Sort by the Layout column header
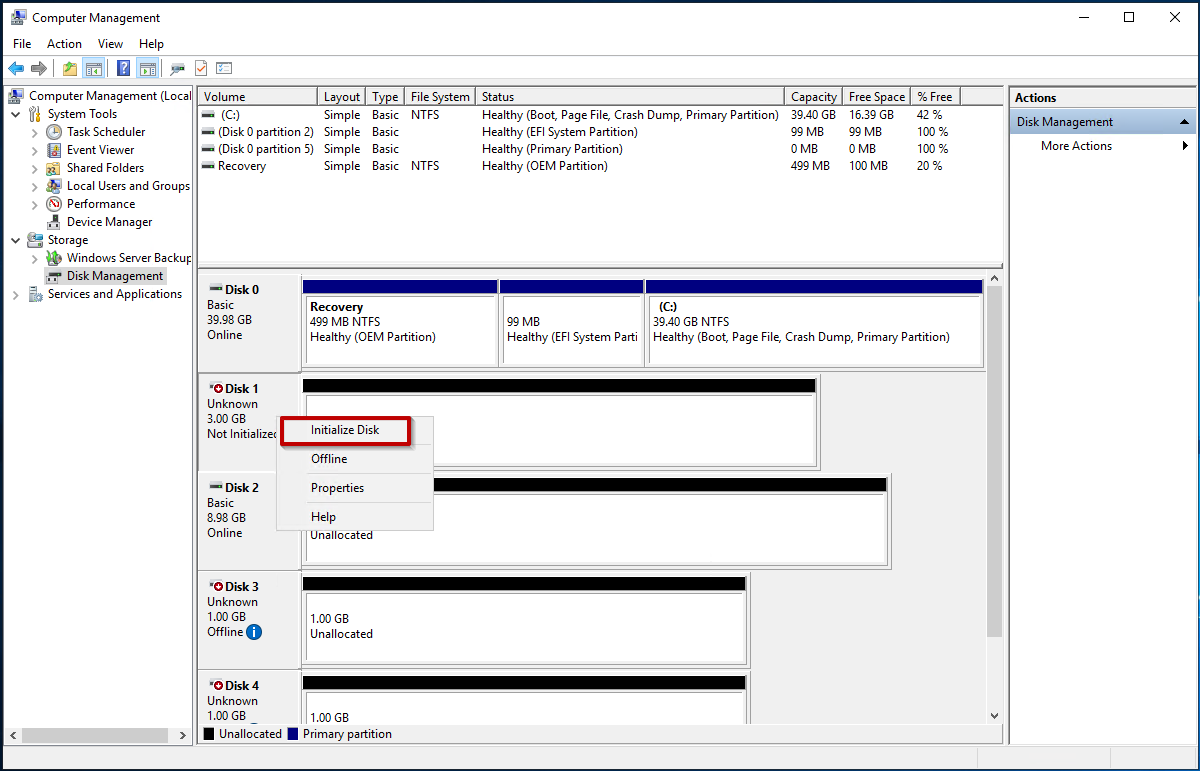1200x771 pixels. pyautogui.click(x=342, y=97)
